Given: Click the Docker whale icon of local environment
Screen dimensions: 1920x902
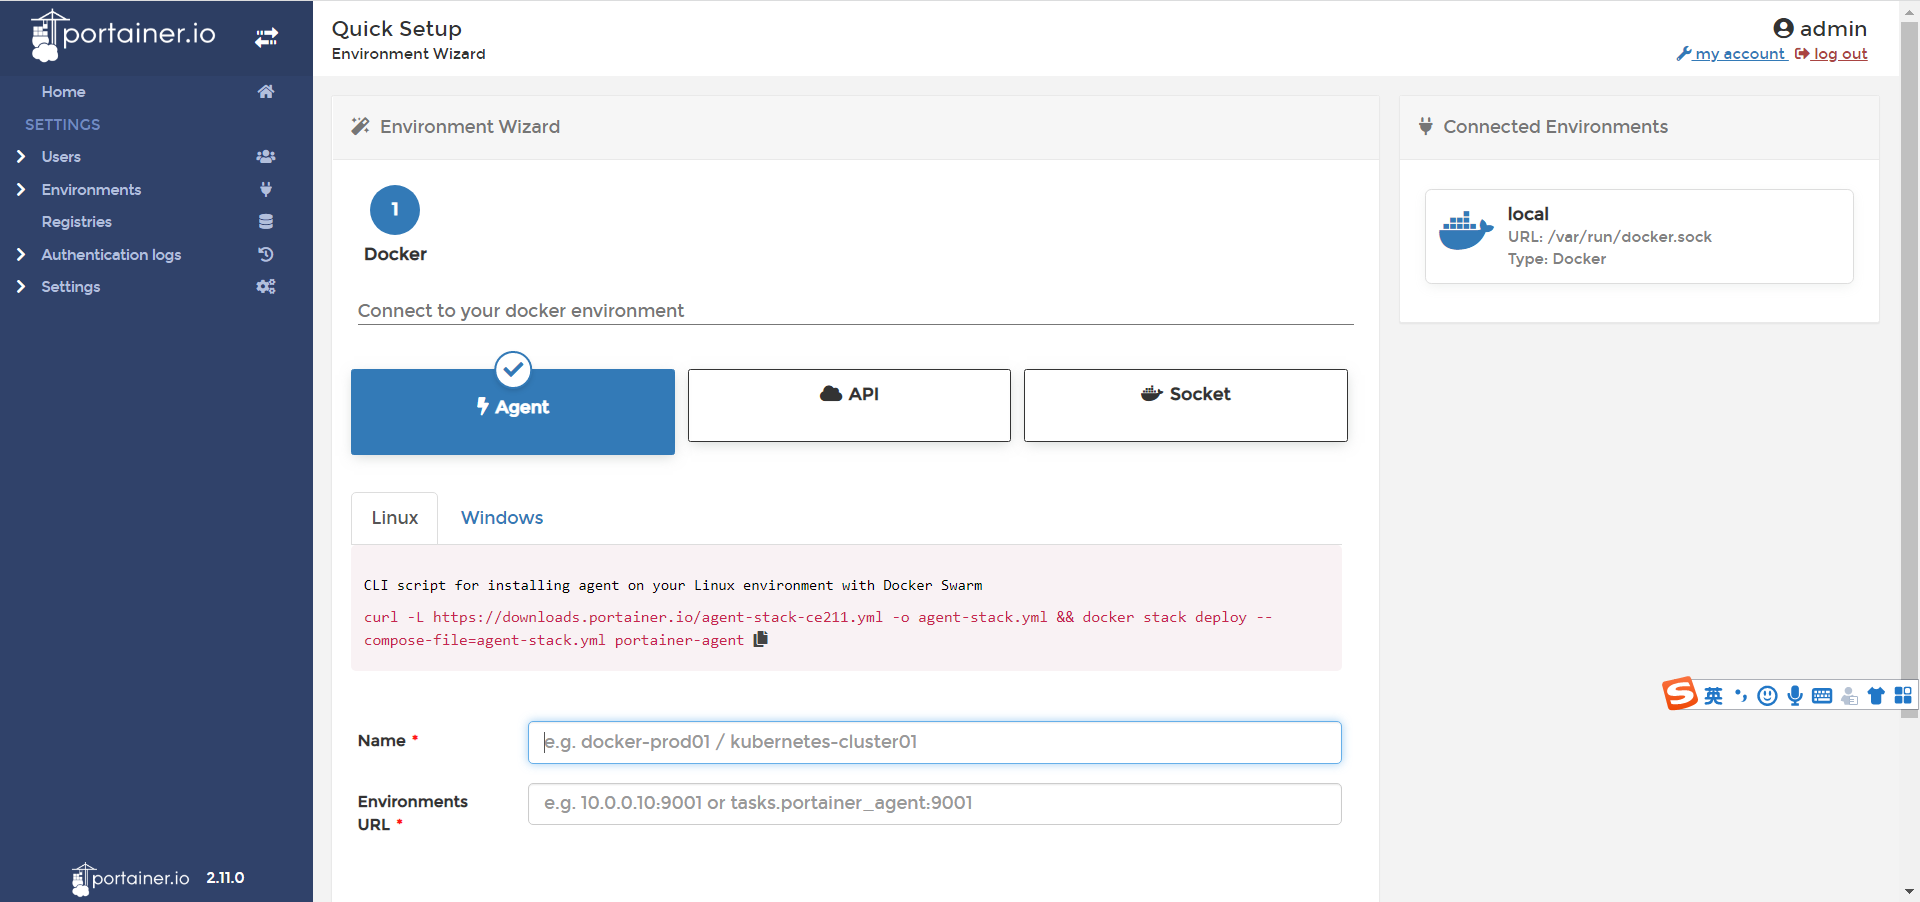Looking at the screenshot, I should [x=1466, y=231].
